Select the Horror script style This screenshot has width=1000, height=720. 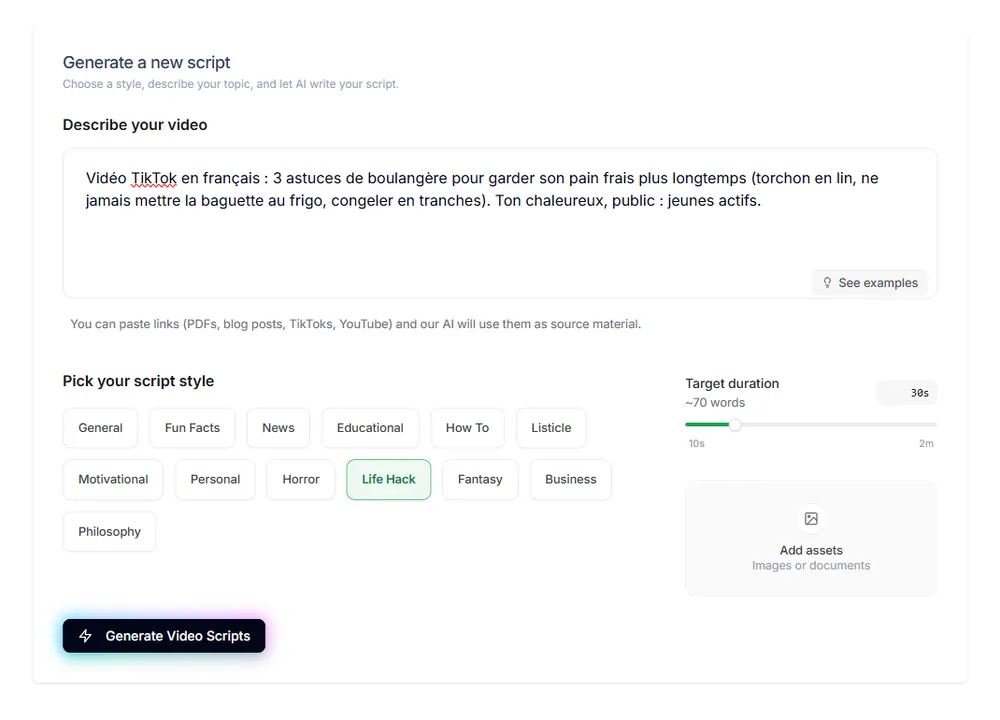300,480
